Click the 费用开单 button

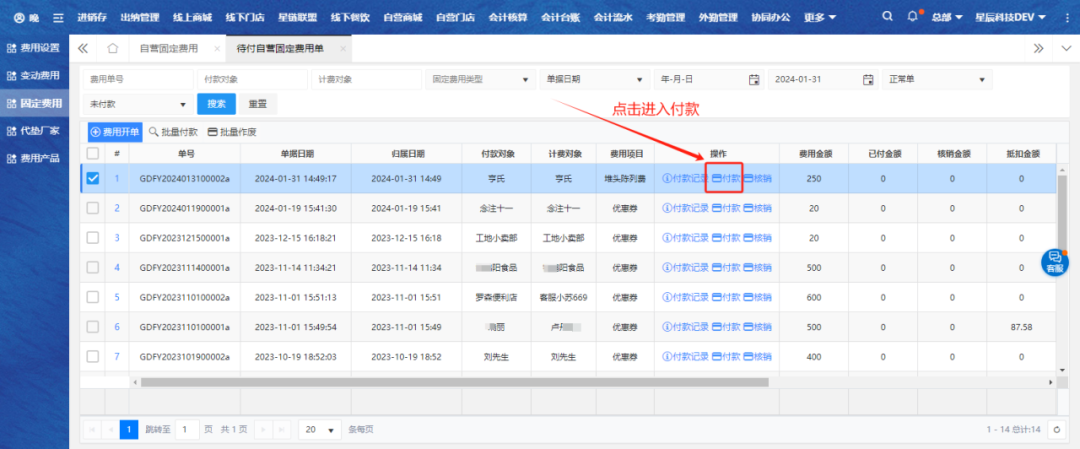click(x=115, y=131)
